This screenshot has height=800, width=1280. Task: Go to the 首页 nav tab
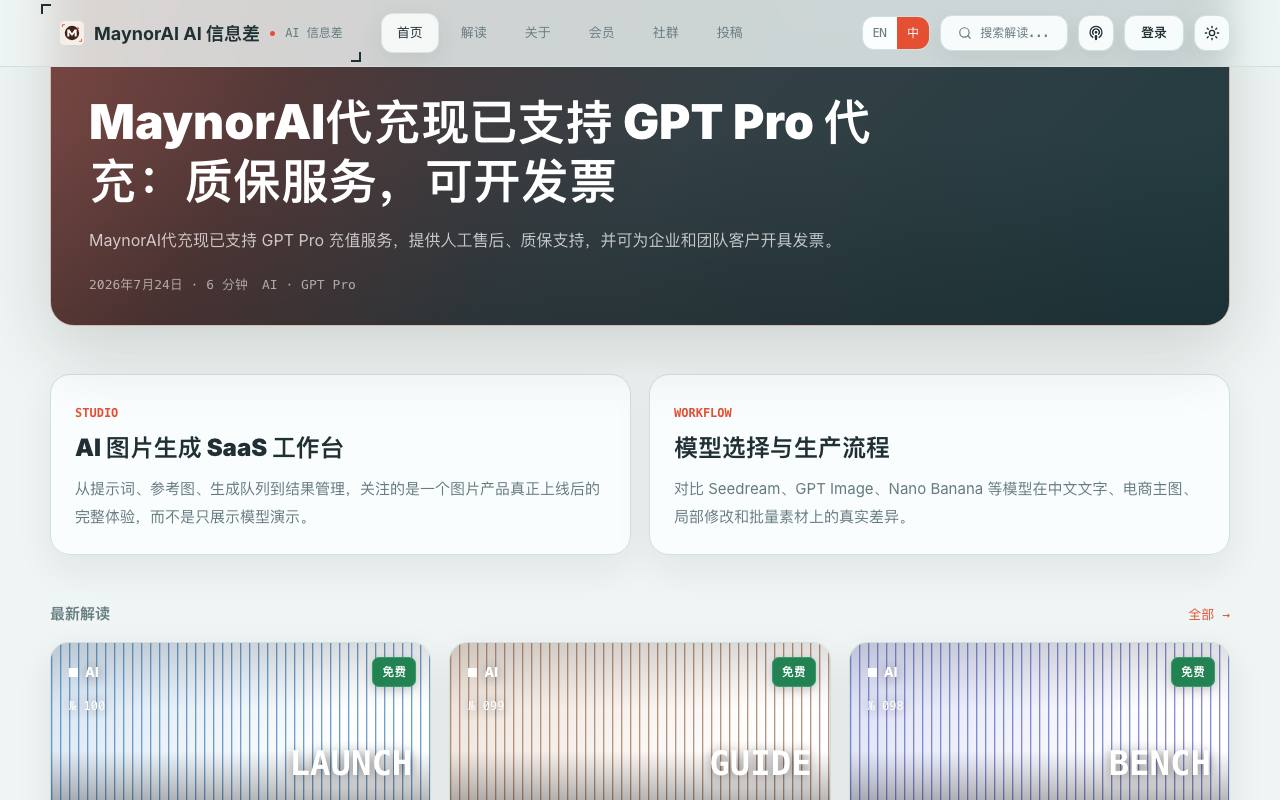click(x=410, y=33)
